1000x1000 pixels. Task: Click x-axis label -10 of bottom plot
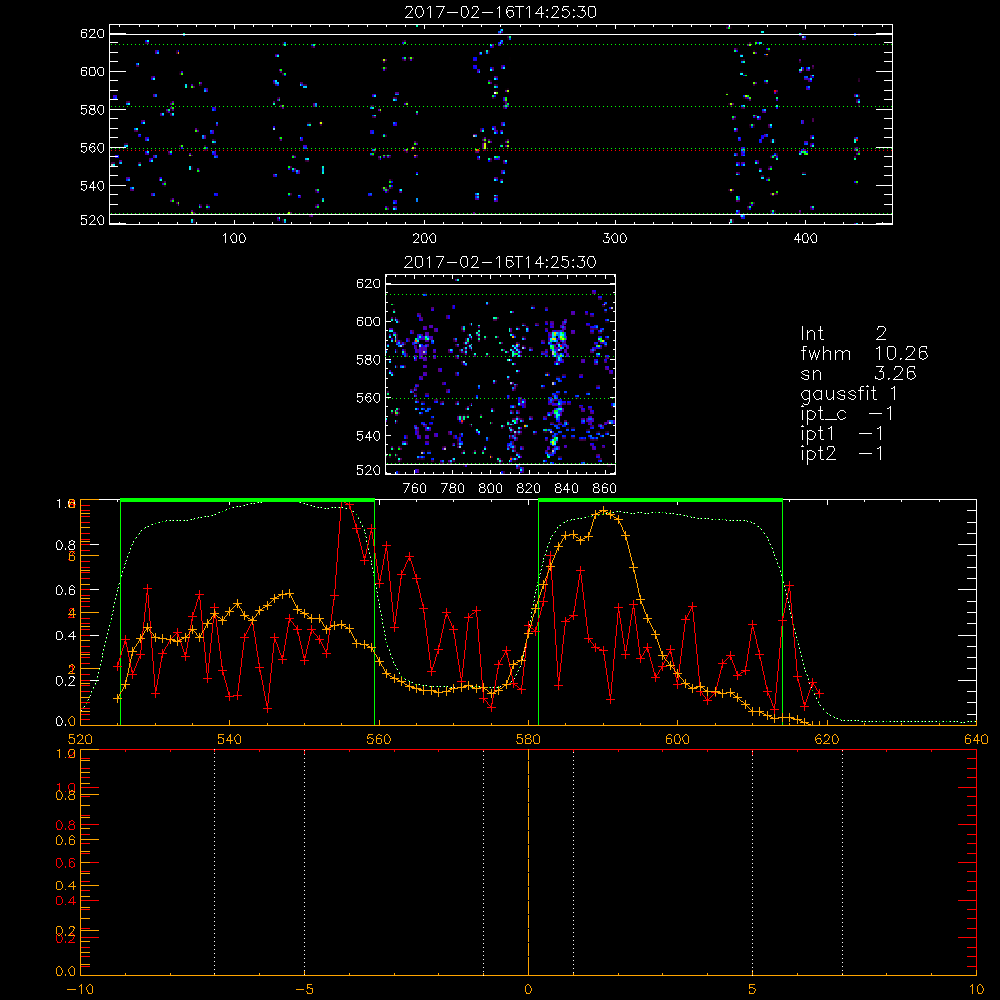point(80,989)
